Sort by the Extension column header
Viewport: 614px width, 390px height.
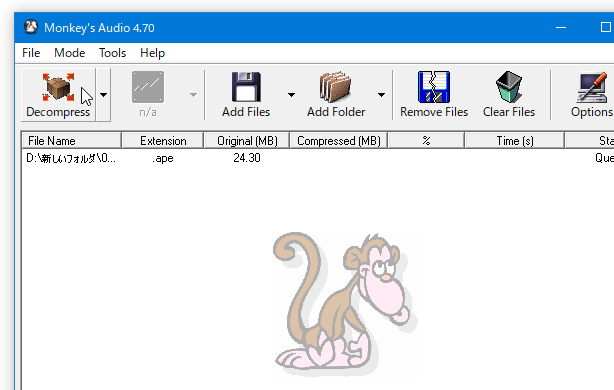coord(163,141)
